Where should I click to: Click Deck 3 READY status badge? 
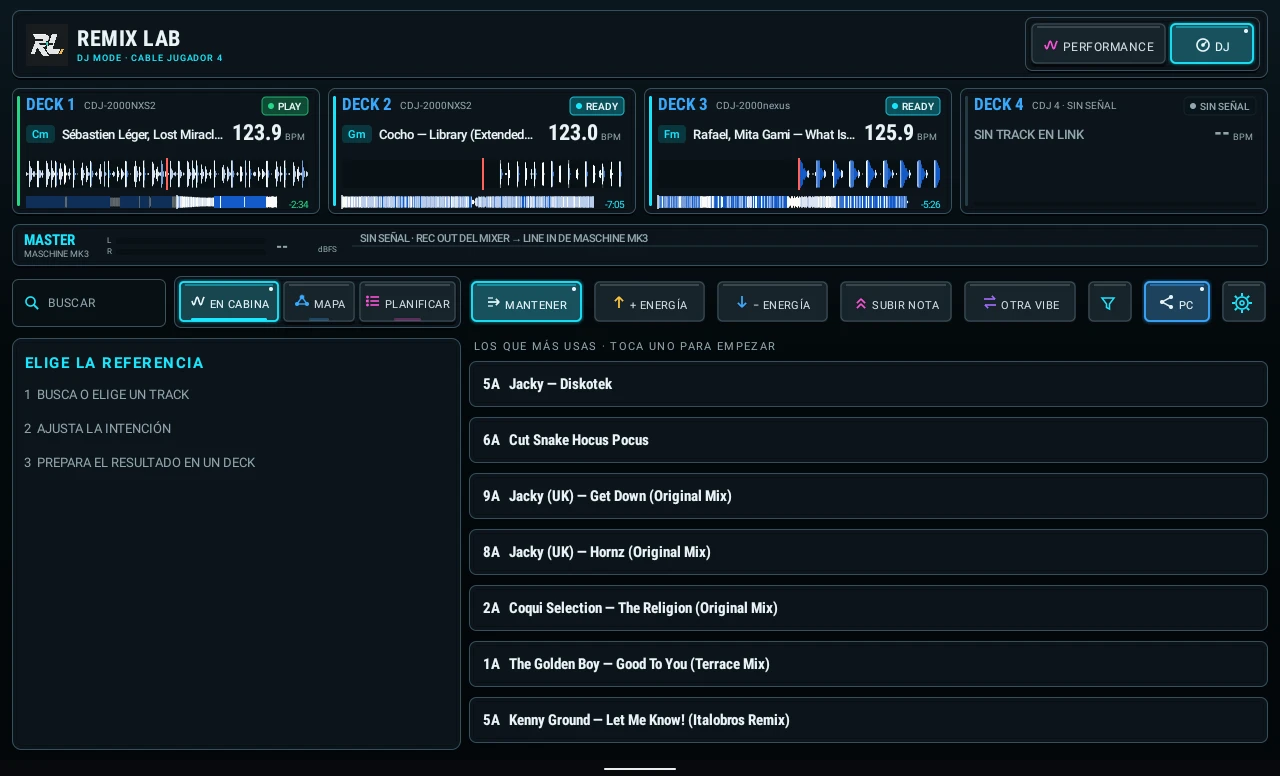click(x=913, y=106)
